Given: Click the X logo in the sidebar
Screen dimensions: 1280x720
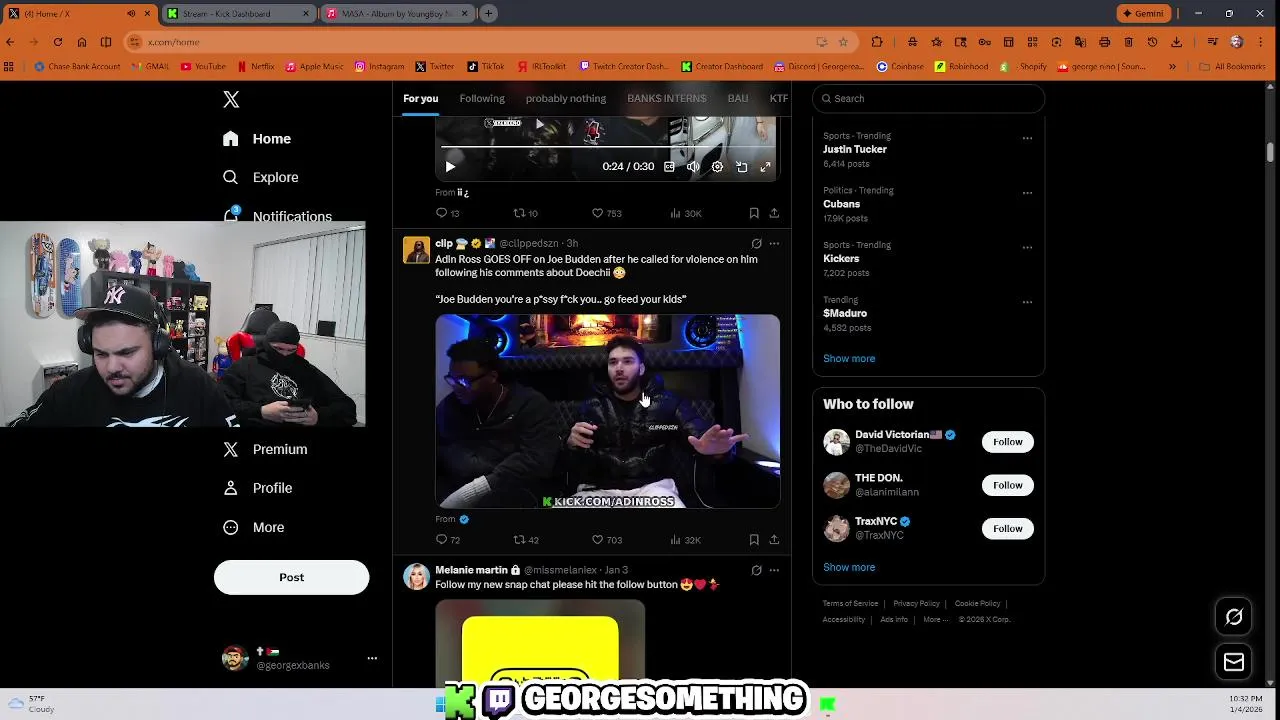Looking at the screenshot, I should tap(231, 99).
